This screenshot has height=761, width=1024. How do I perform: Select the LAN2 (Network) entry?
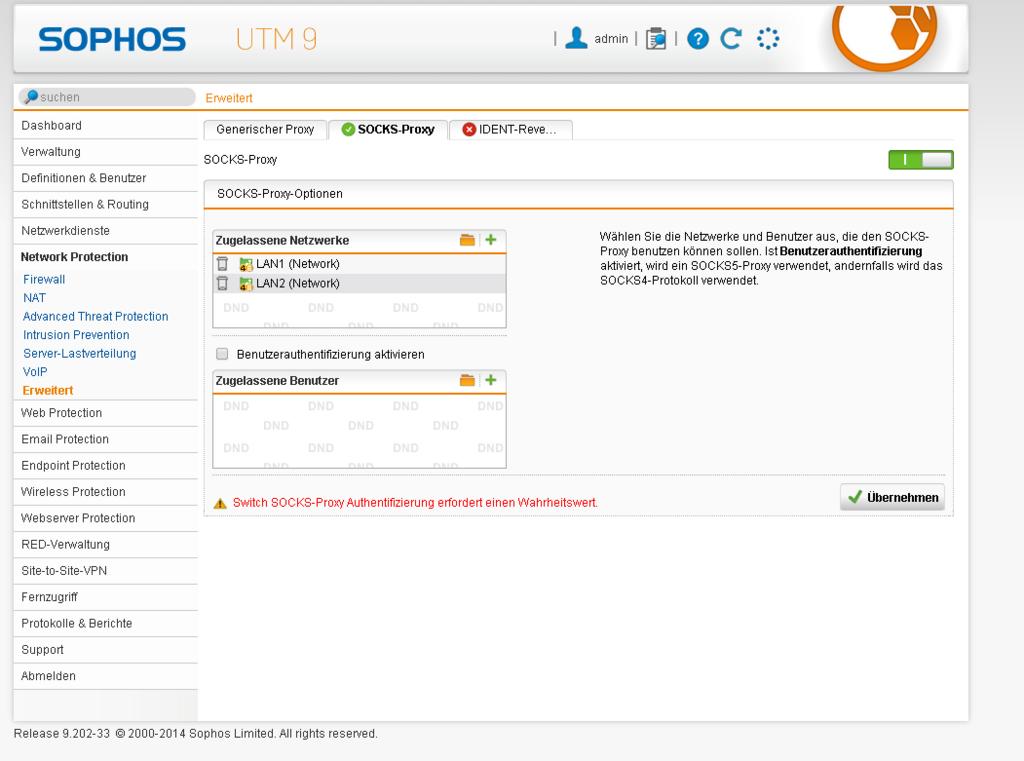[x=359, y=283]
